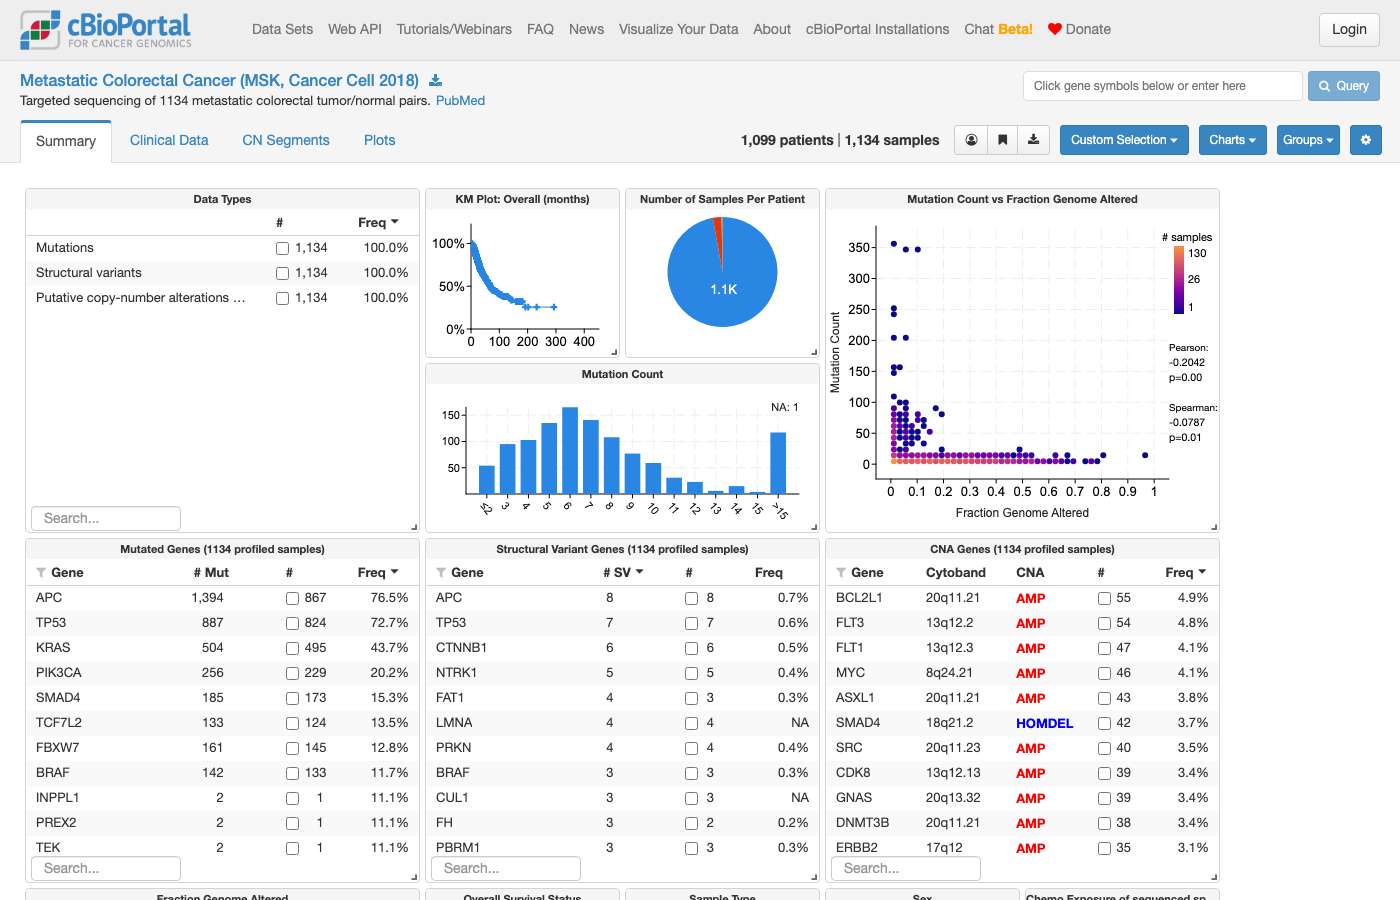This screenshot has width=1400, height=900.
Task: Open the PubMed link
Action: [460, 101]
